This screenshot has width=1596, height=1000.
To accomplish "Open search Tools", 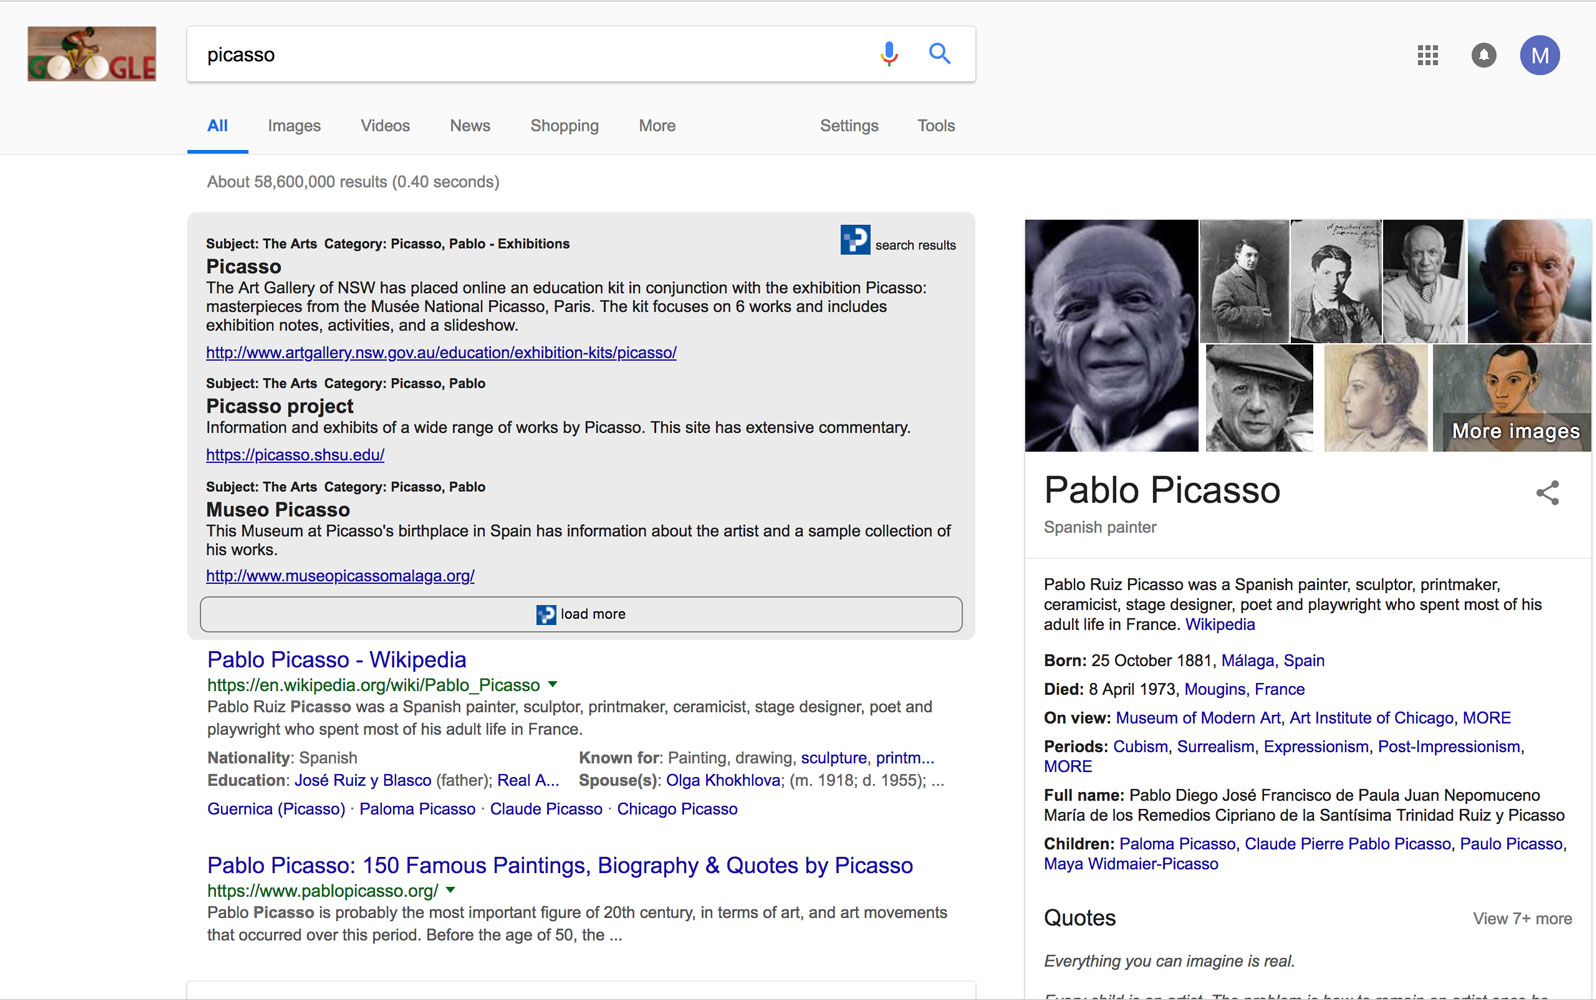I will [x=936, y=126].
